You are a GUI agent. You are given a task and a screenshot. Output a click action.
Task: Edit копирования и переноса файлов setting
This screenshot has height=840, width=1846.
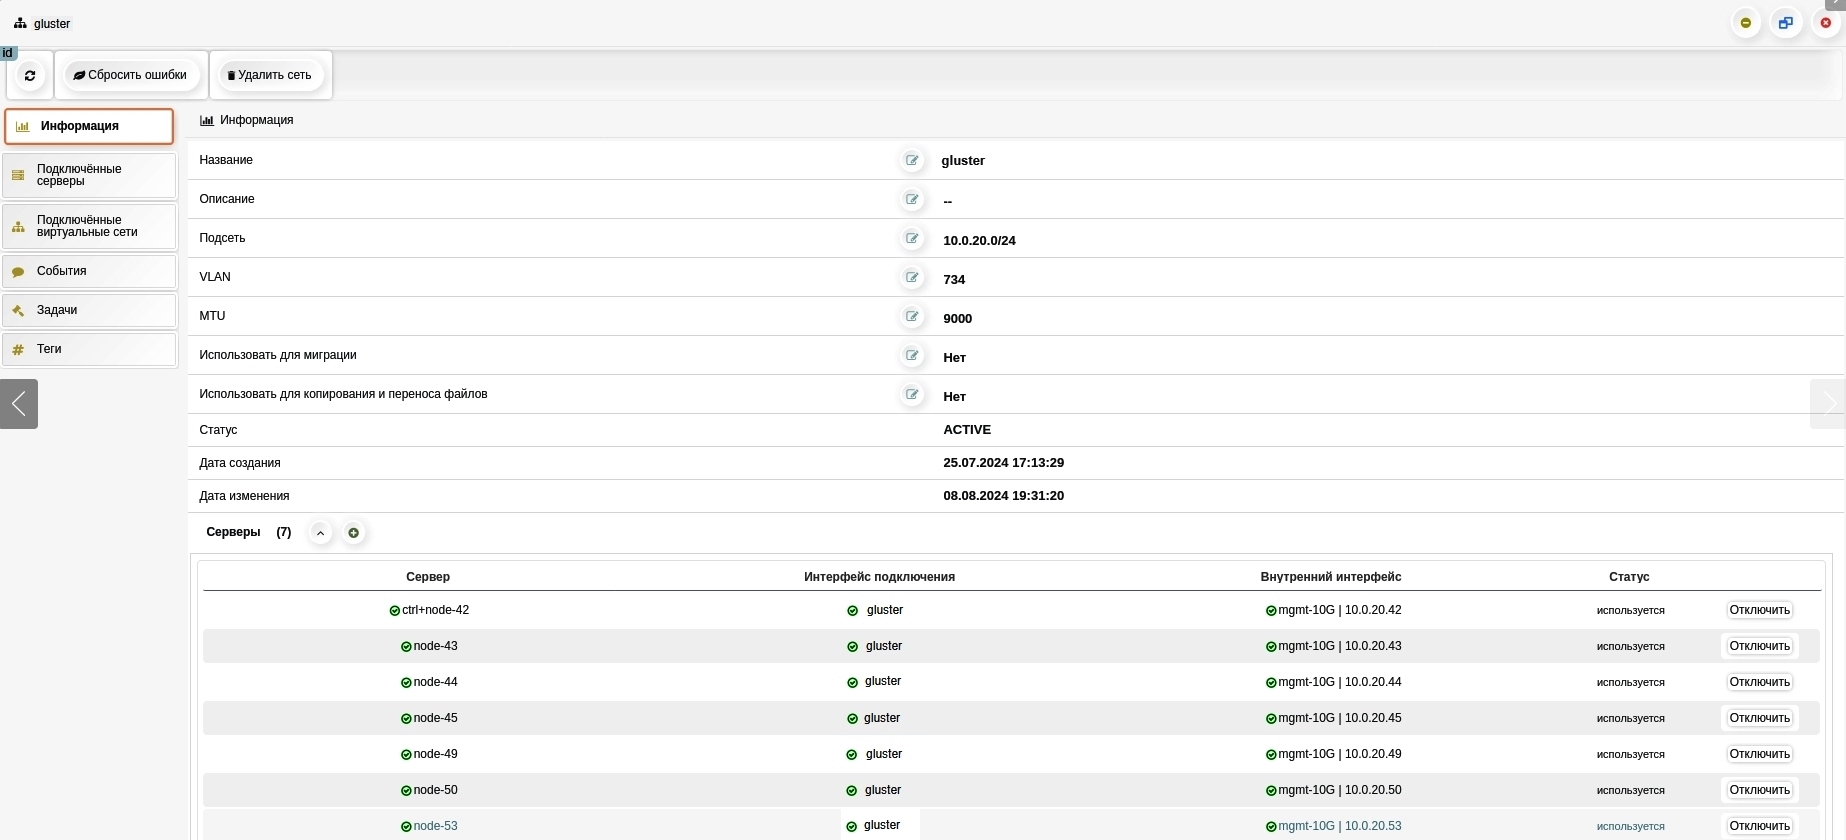(912, 394)
